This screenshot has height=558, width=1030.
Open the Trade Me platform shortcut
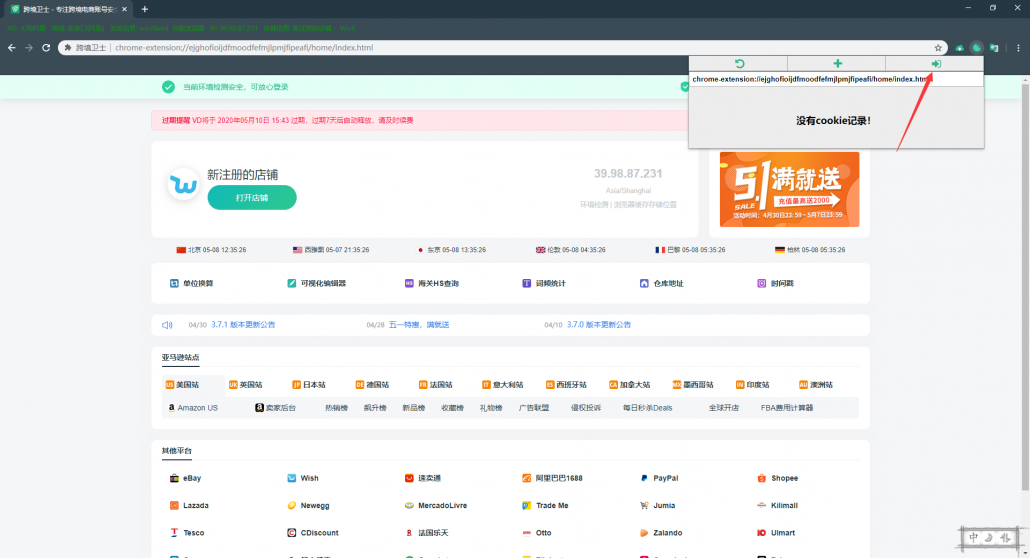[x=545, y=505]
